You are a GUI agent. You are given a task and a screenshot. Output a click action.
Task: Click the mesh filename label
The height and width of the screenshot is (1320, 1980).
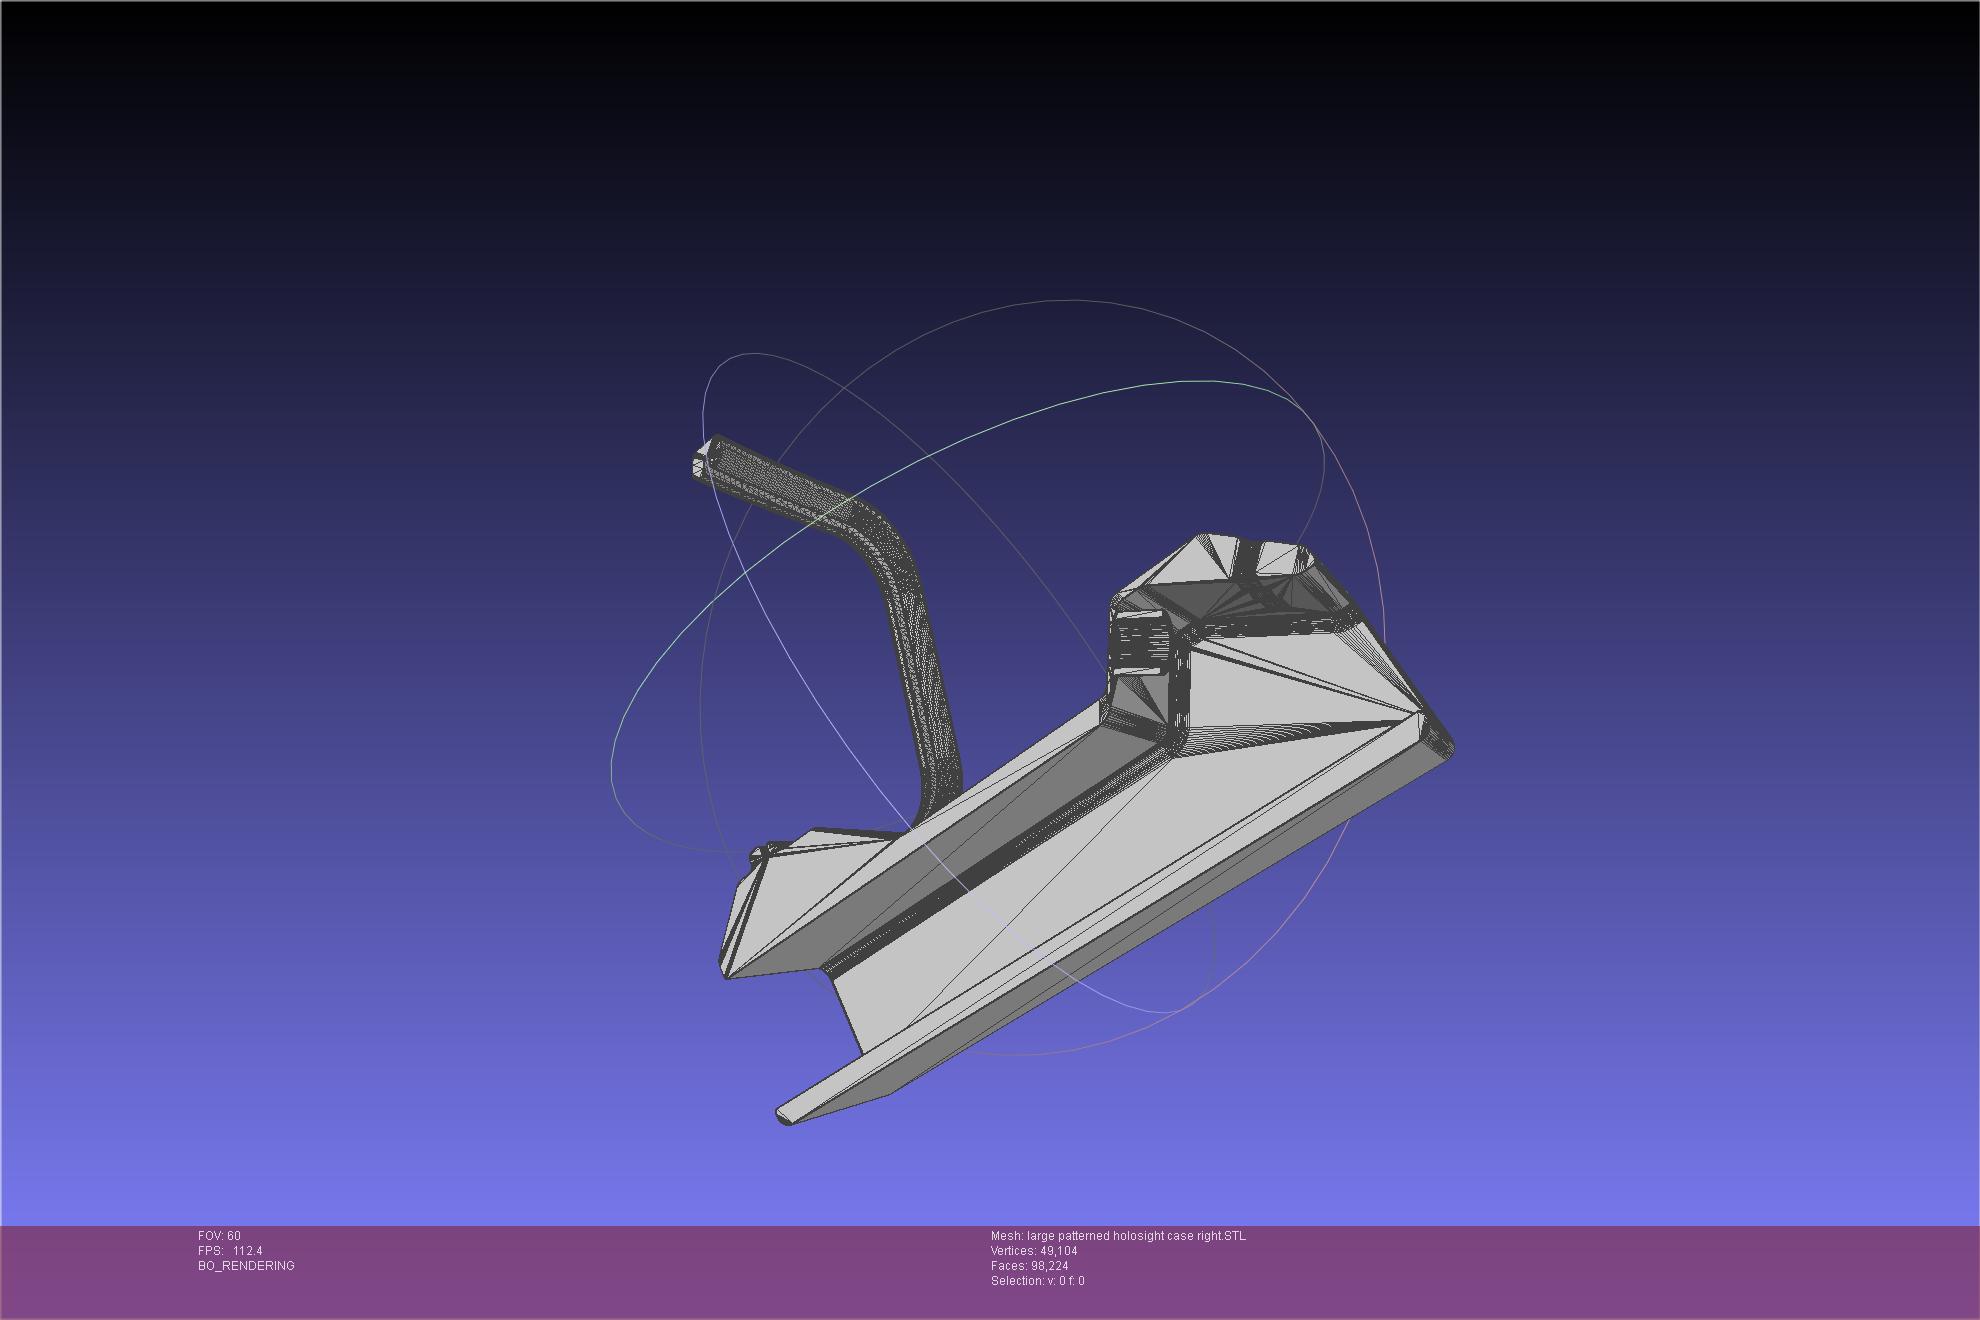point(1118,1235)
